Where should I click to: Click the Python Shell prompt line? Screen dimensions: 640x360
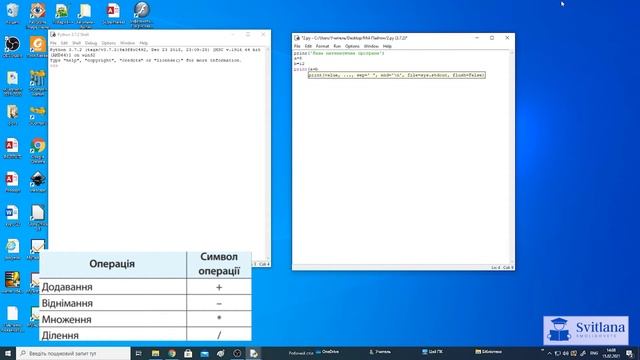tap(54, 66)
